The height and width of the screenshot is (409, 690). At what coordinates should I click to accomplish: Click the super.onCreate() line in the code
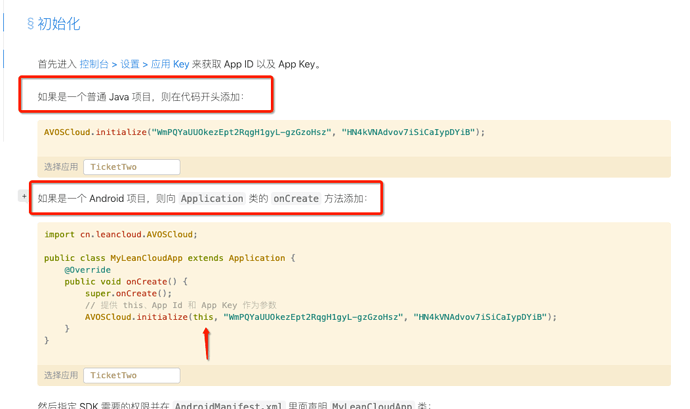[x=128, y=294]
